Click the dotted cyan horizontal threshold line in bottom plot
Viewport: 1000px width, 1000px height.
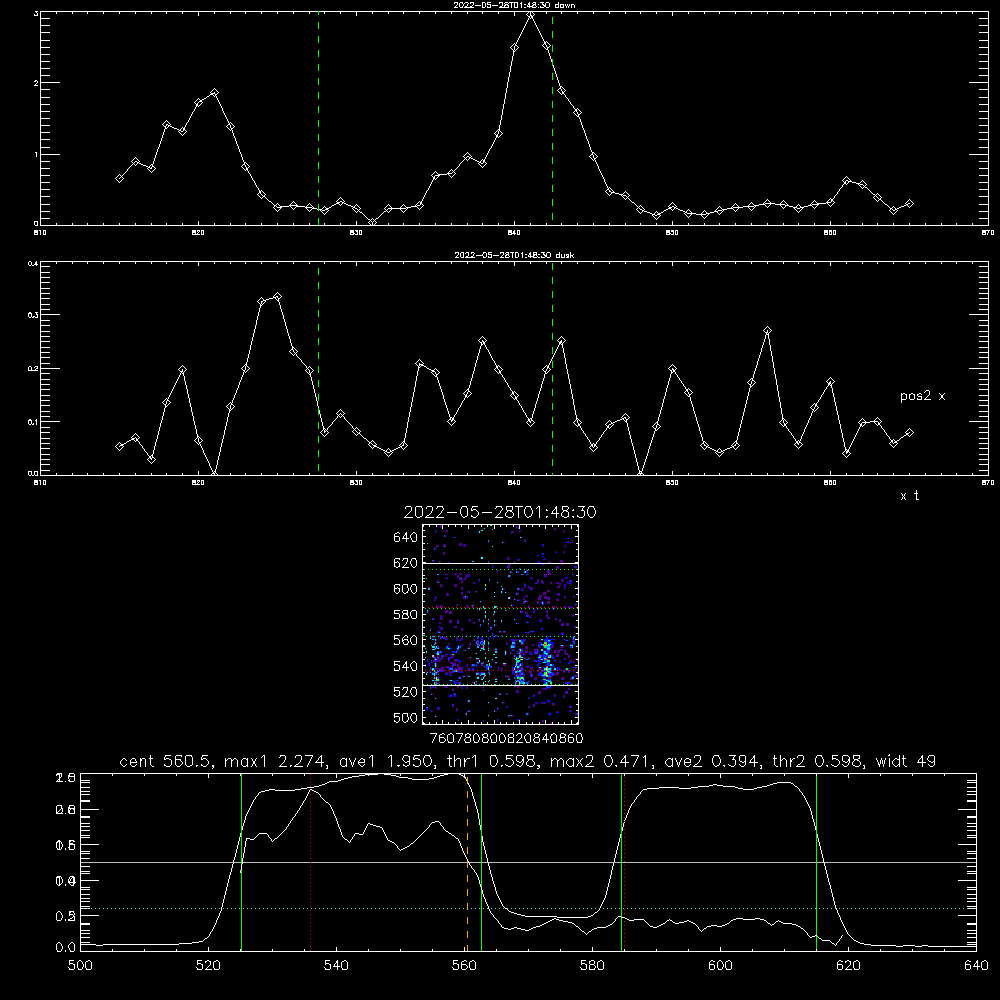528,908
